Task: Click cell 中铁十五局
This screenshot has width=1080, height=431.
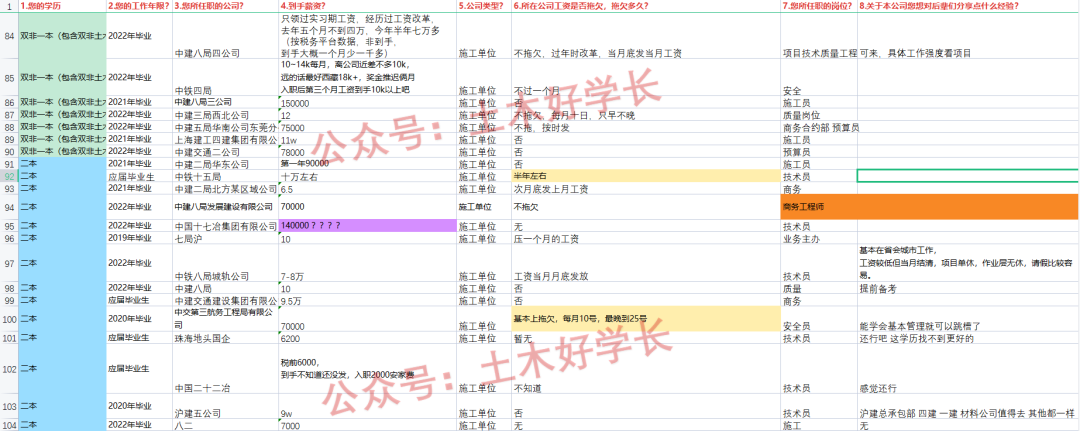Action: [225, 176]
